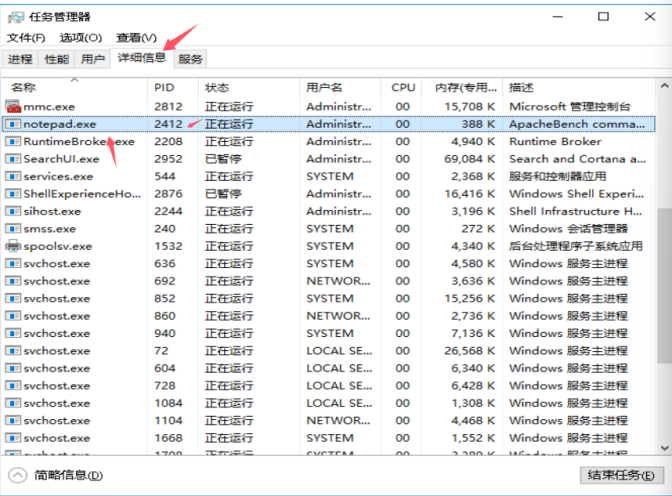
Task: Click the scrollbar down arrow
Action: pyautogui.click(x=664, y=448)
